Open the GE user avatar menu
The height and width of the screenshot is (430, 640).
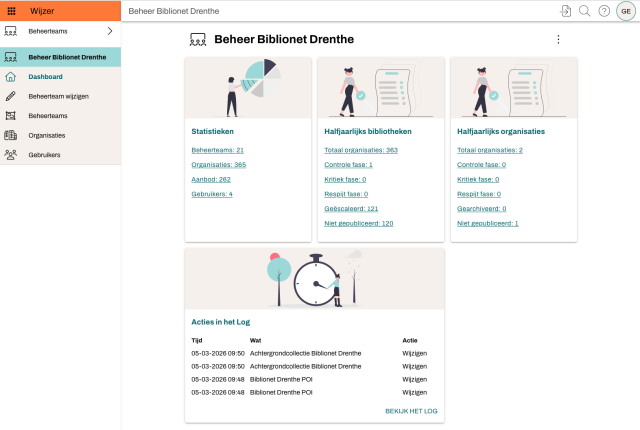coord(626,10)
